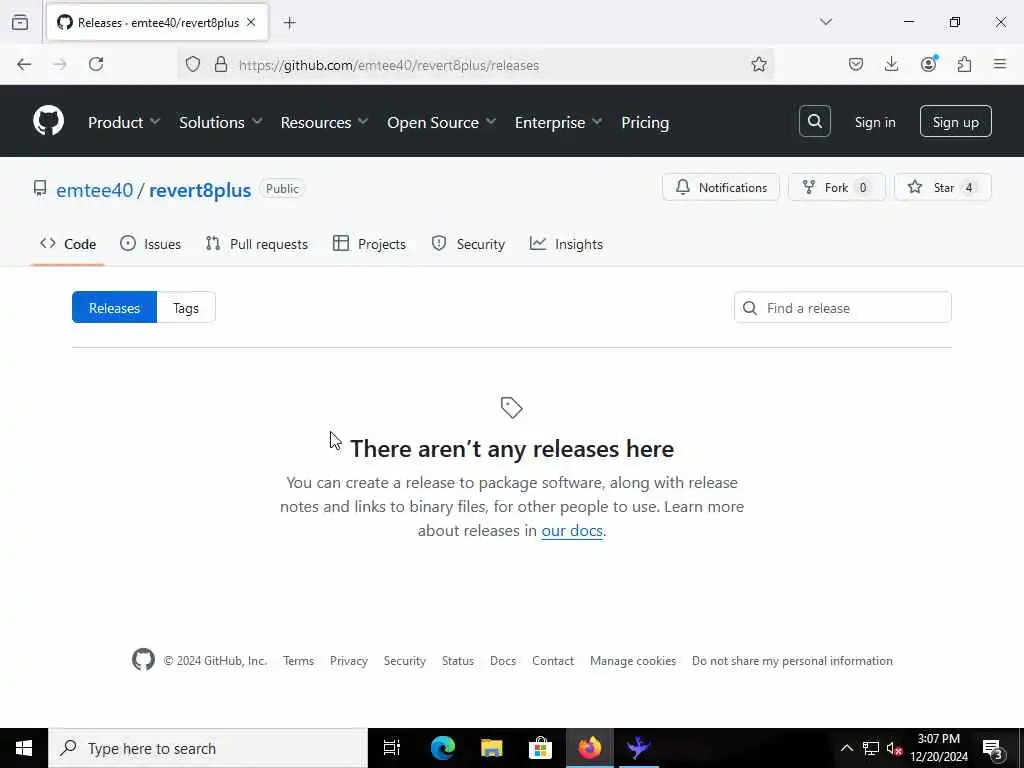Image resolution: width=1024 pixels, height=768 pixels.
Task: Expand the Product menu
Action: 124,122
